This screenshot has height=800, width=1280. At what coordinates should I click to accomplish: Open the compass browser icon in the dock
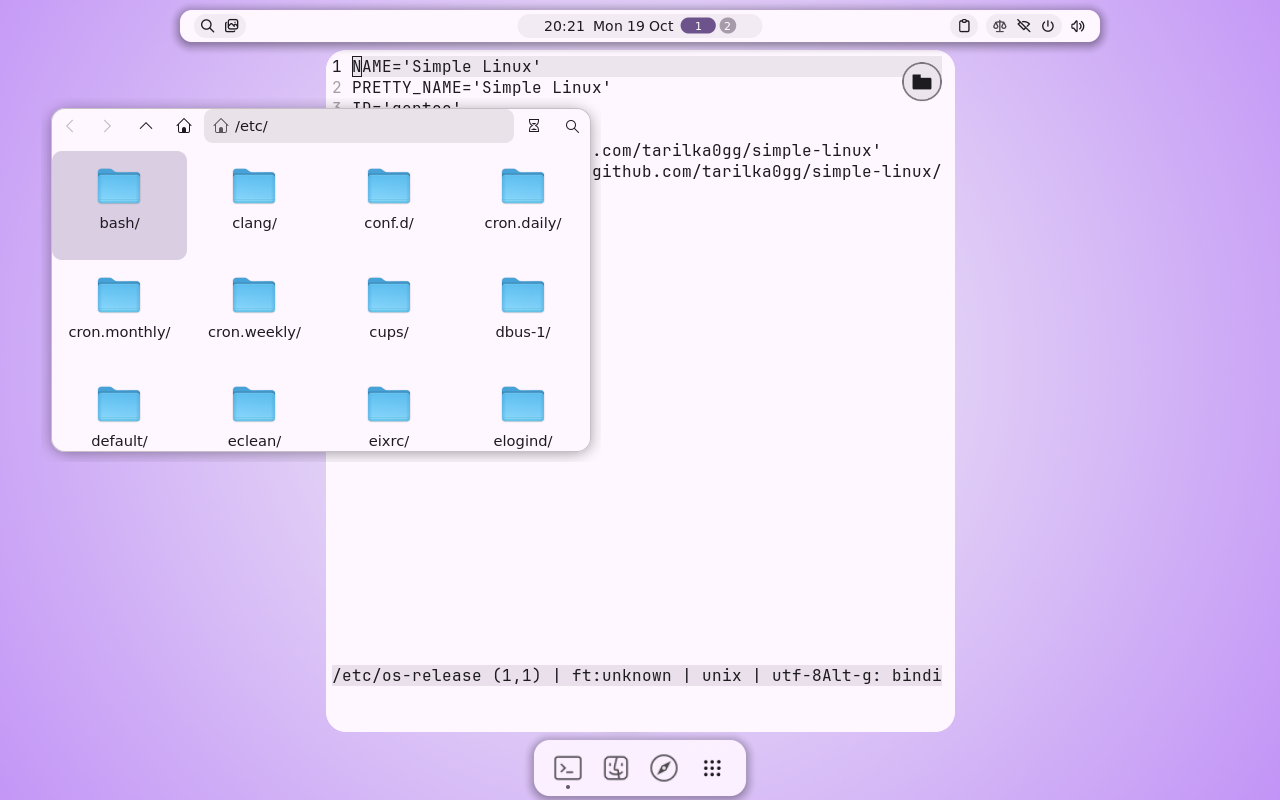point(664,768)
